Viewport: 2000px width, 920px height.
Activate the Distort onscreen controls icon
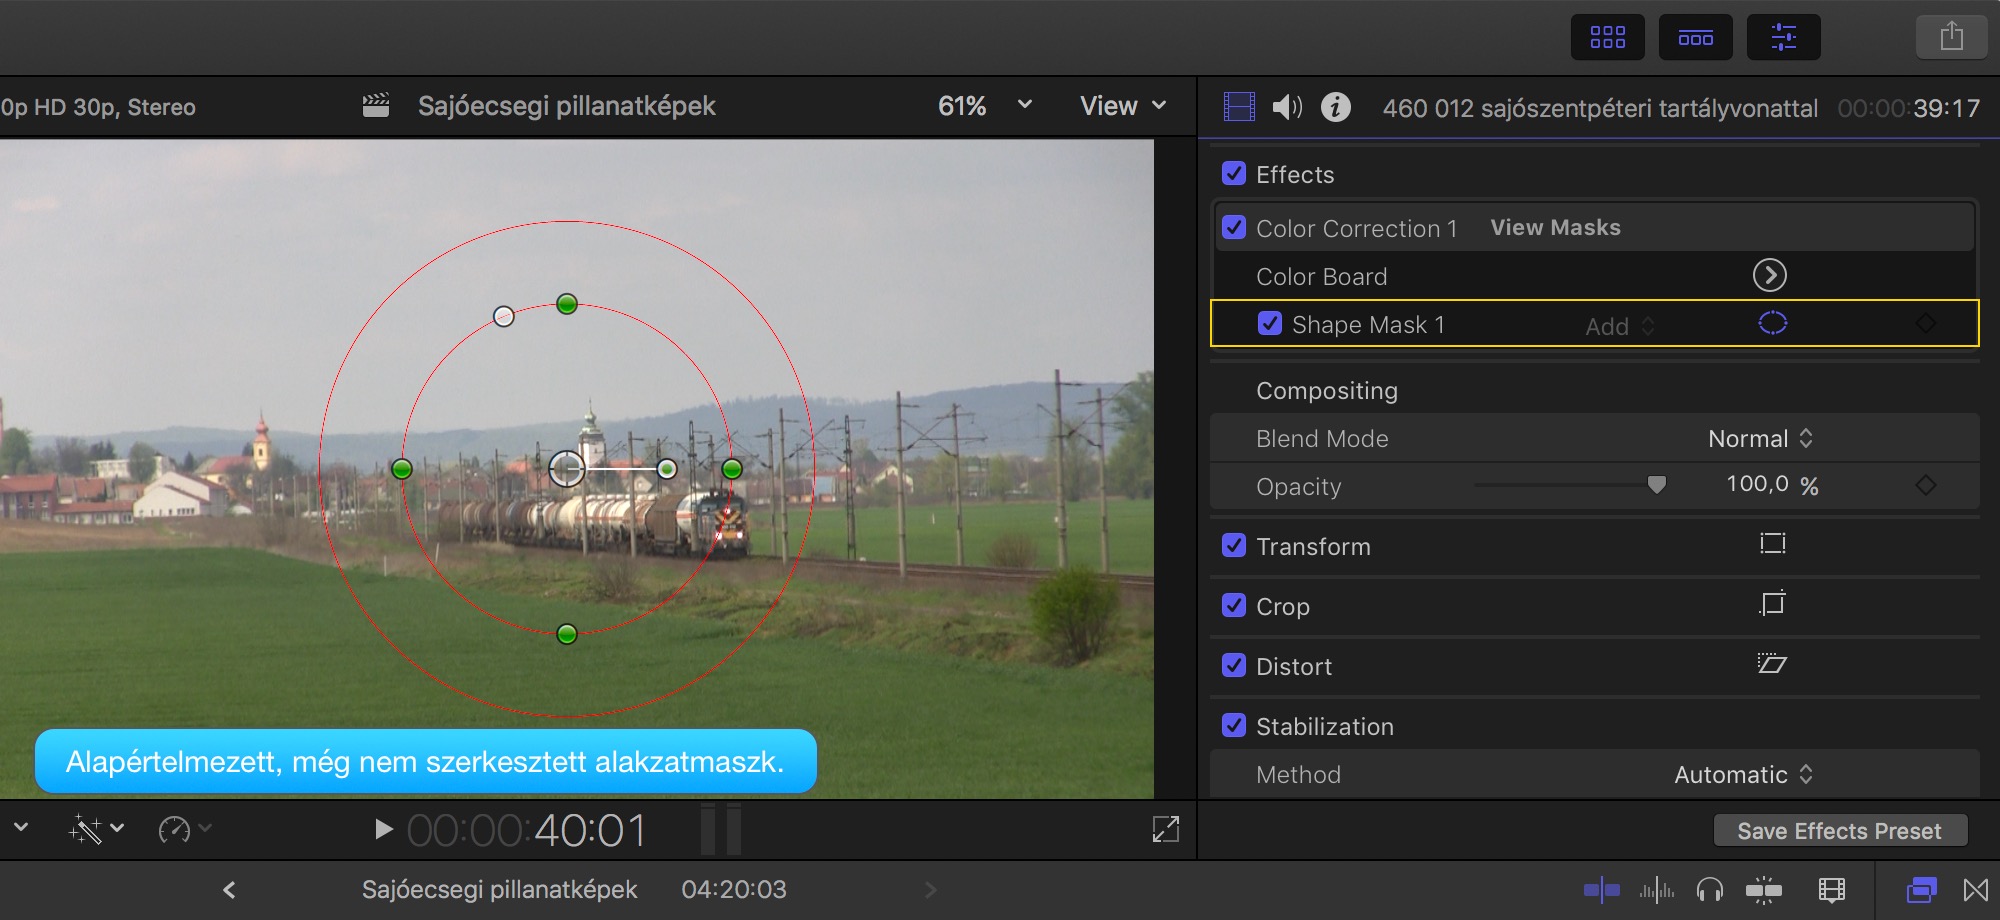tap(1772, 664)
